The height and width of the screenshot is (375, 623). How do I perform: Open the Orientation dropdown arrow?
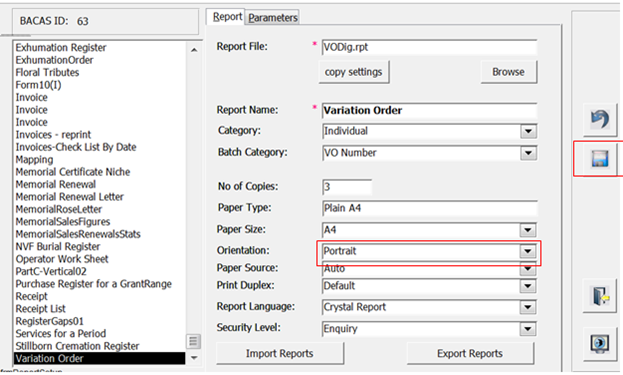point(528,251)
